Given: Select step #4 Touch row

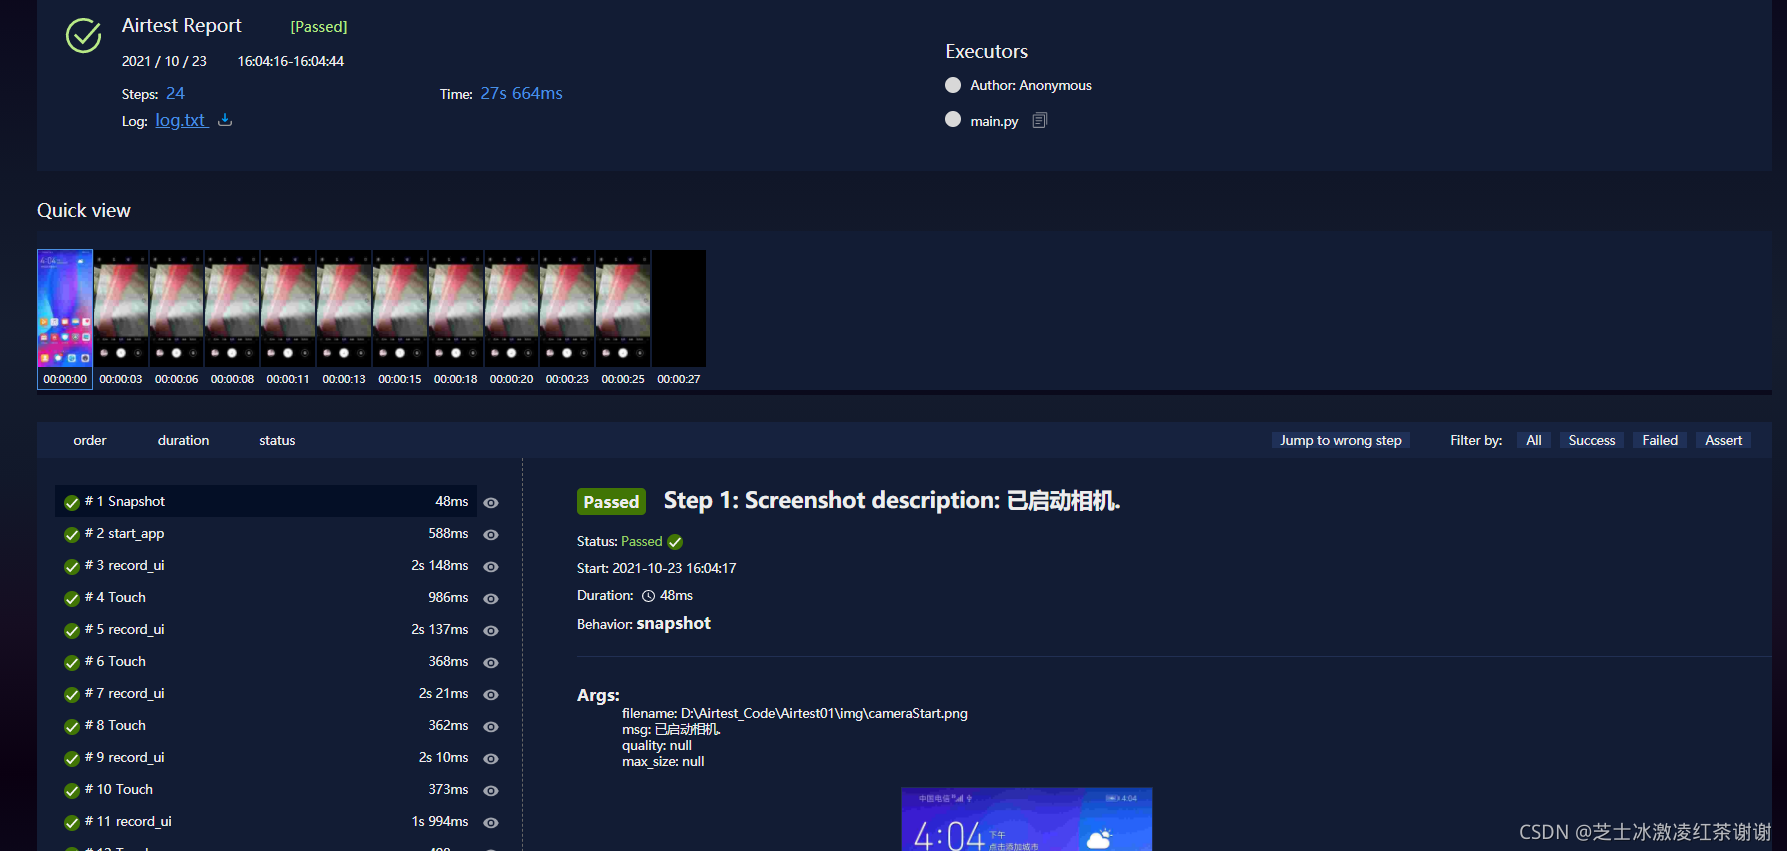Looking at the screenshot, I should 266,597.
